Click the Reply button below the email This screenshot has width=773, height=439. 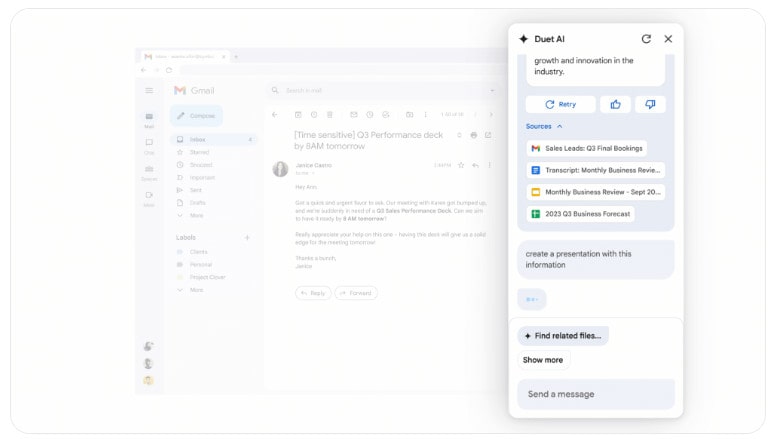coord(313,293)
